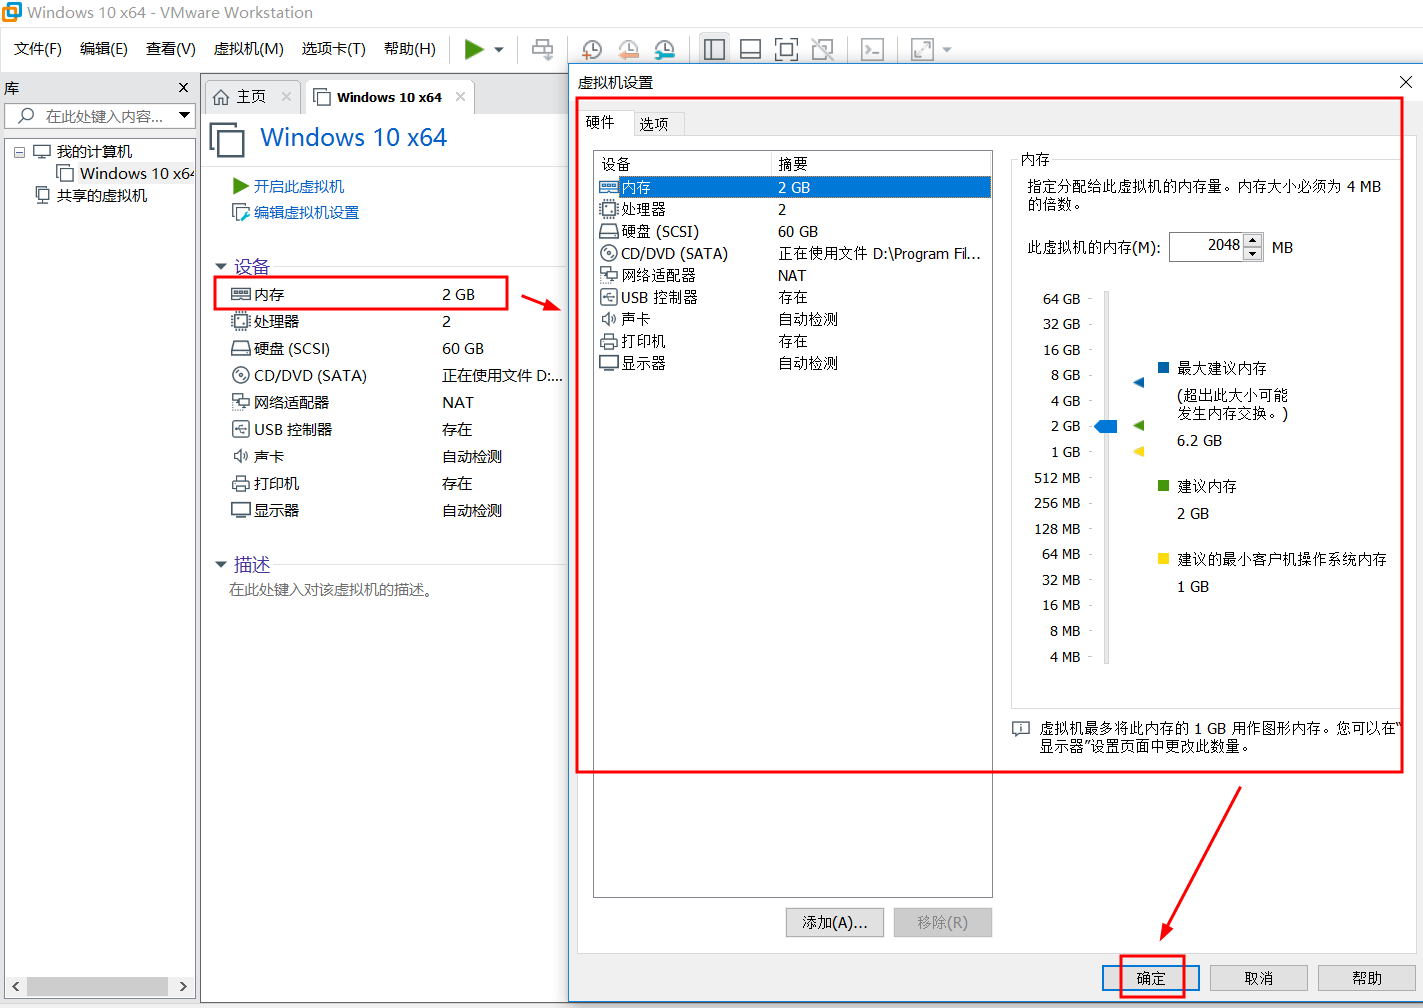Open the 虚拟机(M) menu
Viewport: 1423px width, 1008px height.
[x=249, y=48]
